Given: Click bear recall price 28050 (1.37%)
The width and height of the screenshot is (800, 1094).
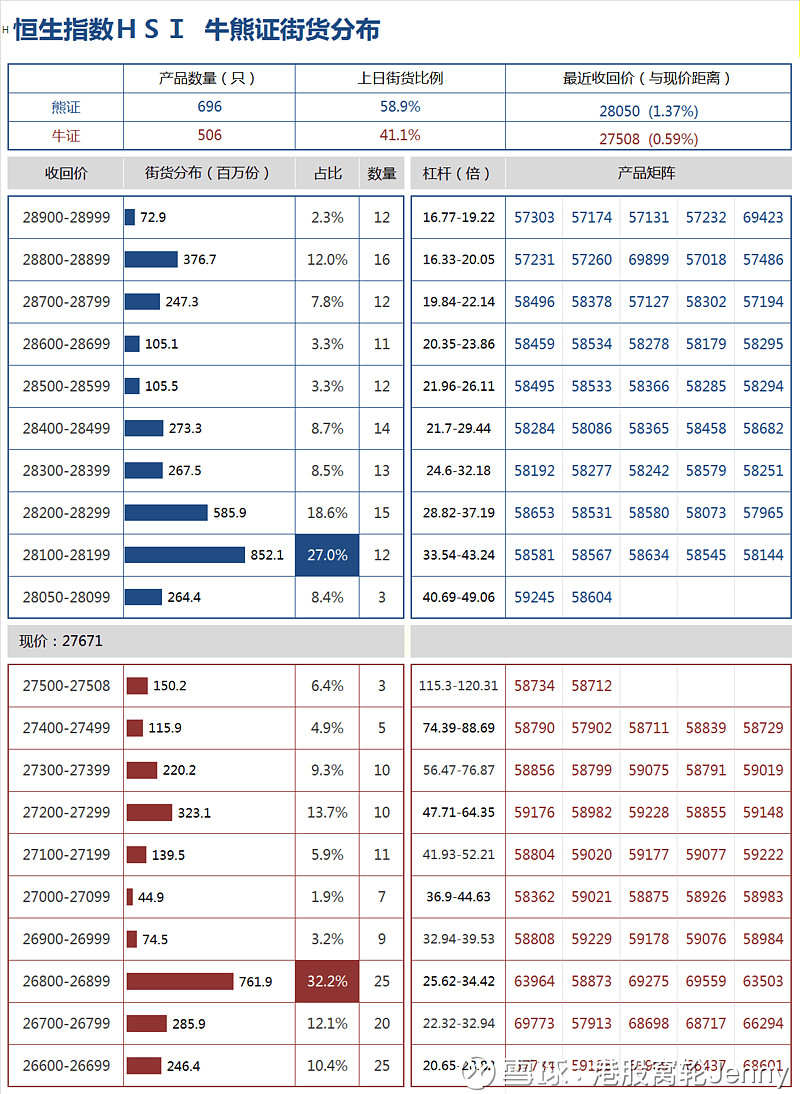Looking at the screenshot, I should tap(649, 111).
